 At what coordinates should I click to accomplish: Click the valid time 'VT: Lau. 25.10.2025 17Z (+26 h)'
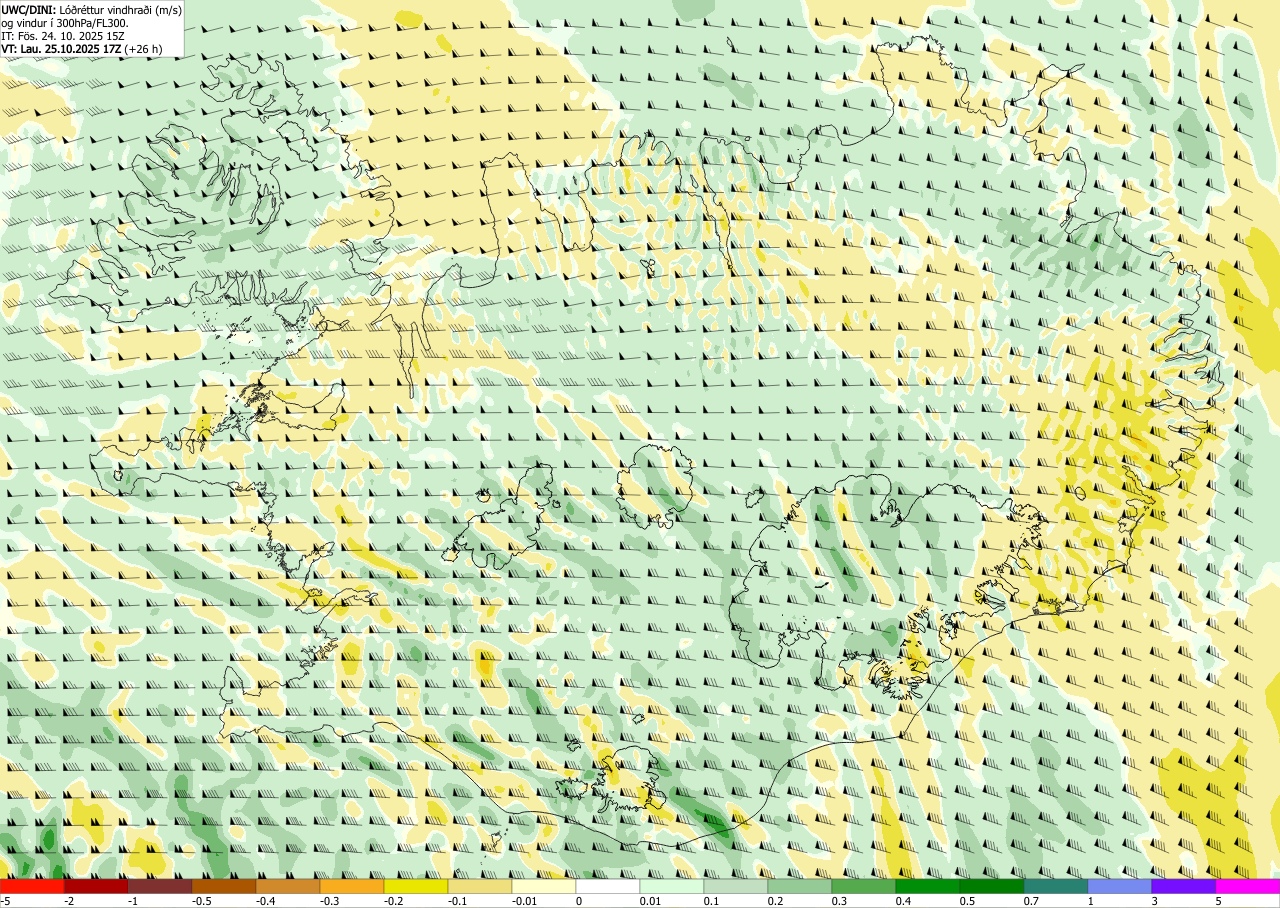[84, 48]
